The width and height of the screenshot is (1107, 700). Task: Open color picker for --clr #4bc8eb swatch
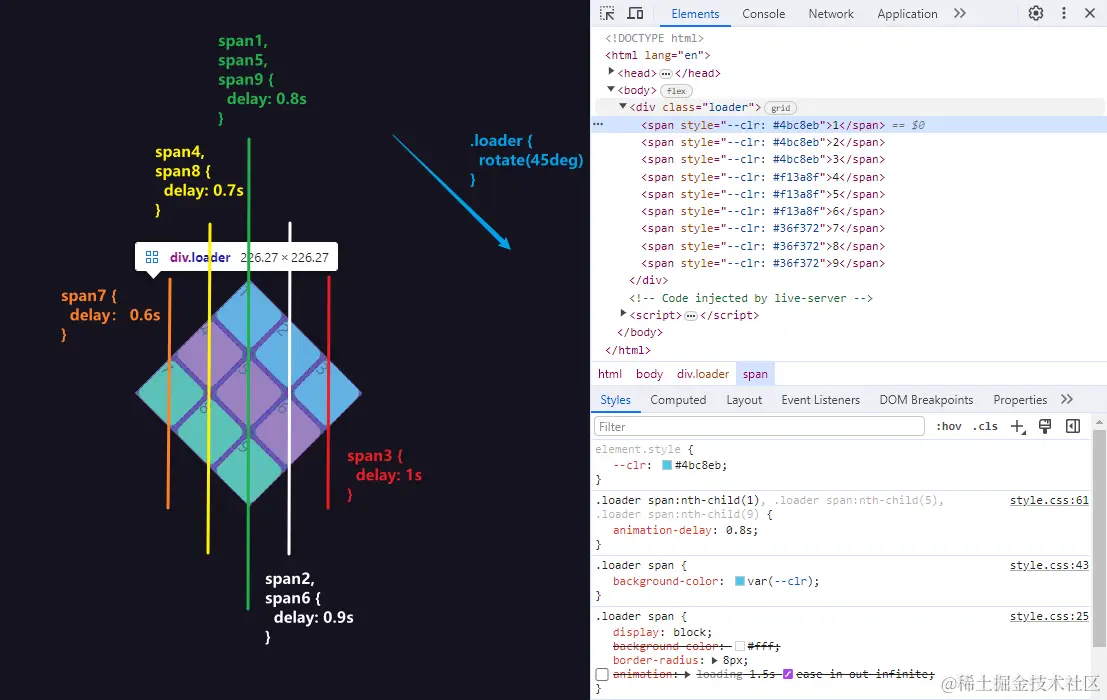(666, 465)
